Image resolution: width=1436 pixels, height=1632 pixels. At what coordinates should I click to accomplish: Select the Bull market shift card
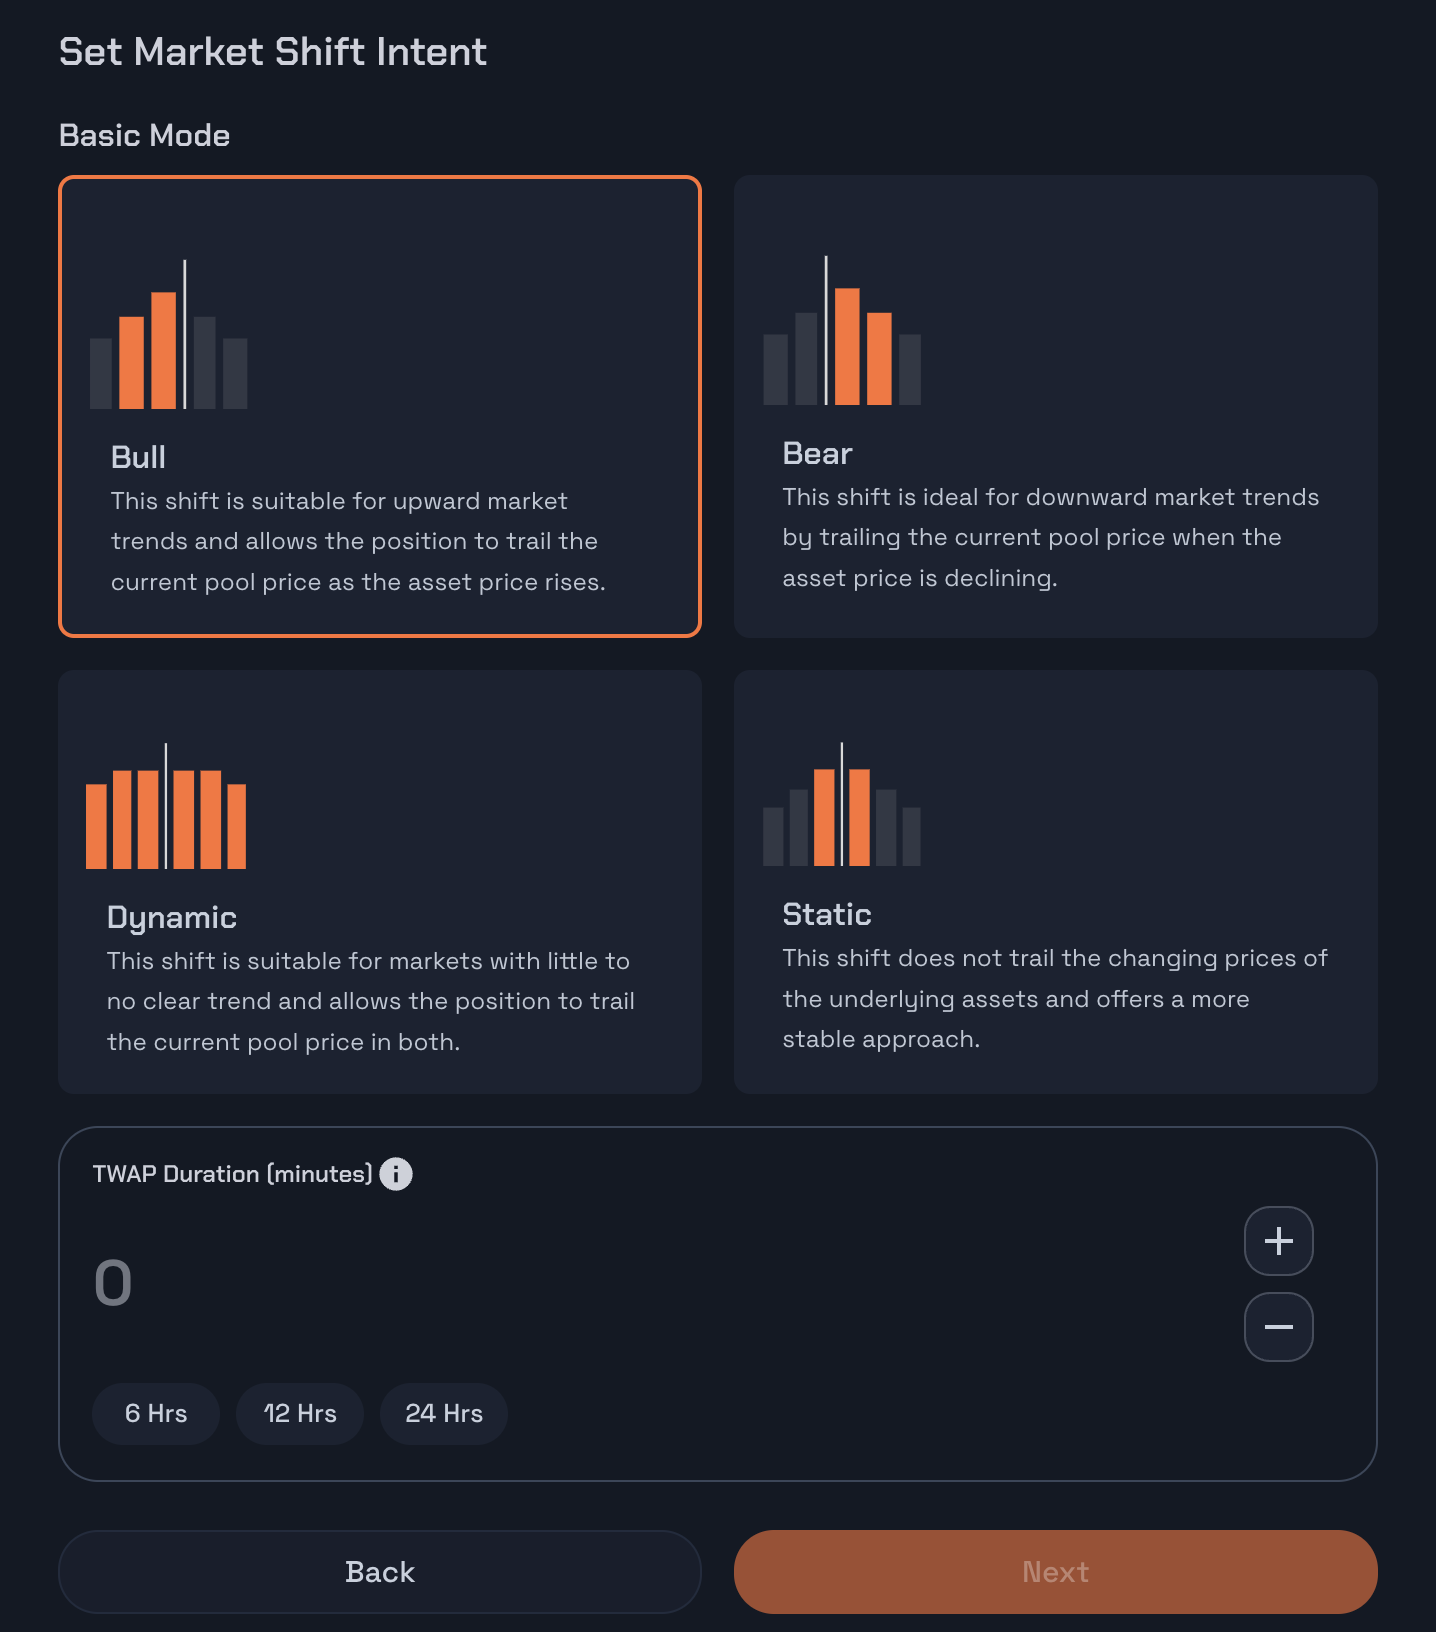point(380,406)
